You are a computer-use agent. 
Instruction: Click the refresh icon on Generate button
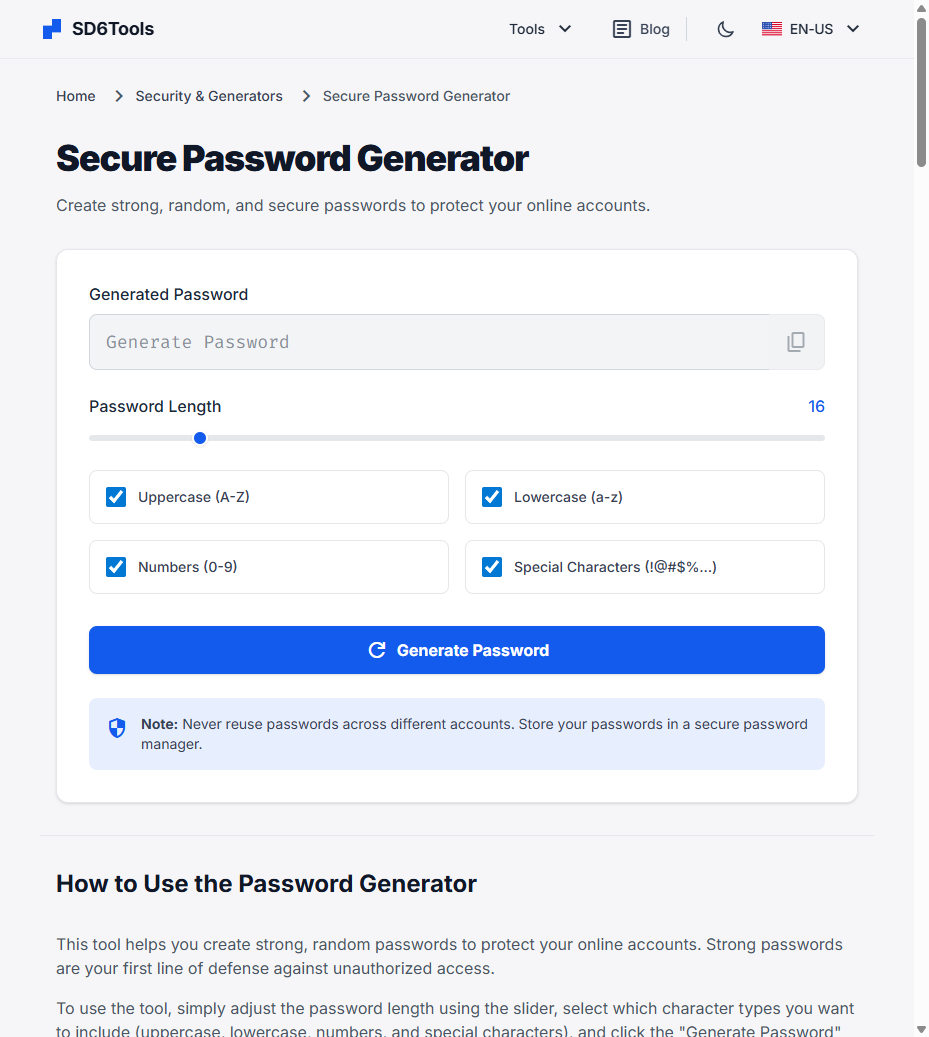[x=377, y=650]
